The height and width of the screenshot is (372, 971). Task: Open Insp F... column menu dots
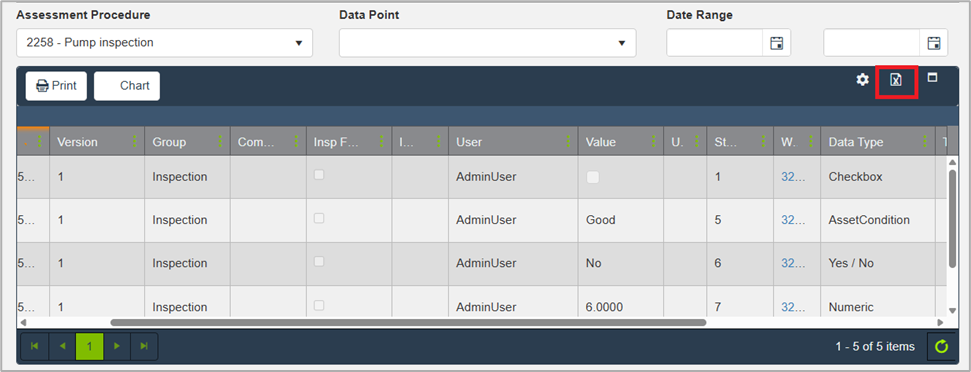(x=382, y=142)
